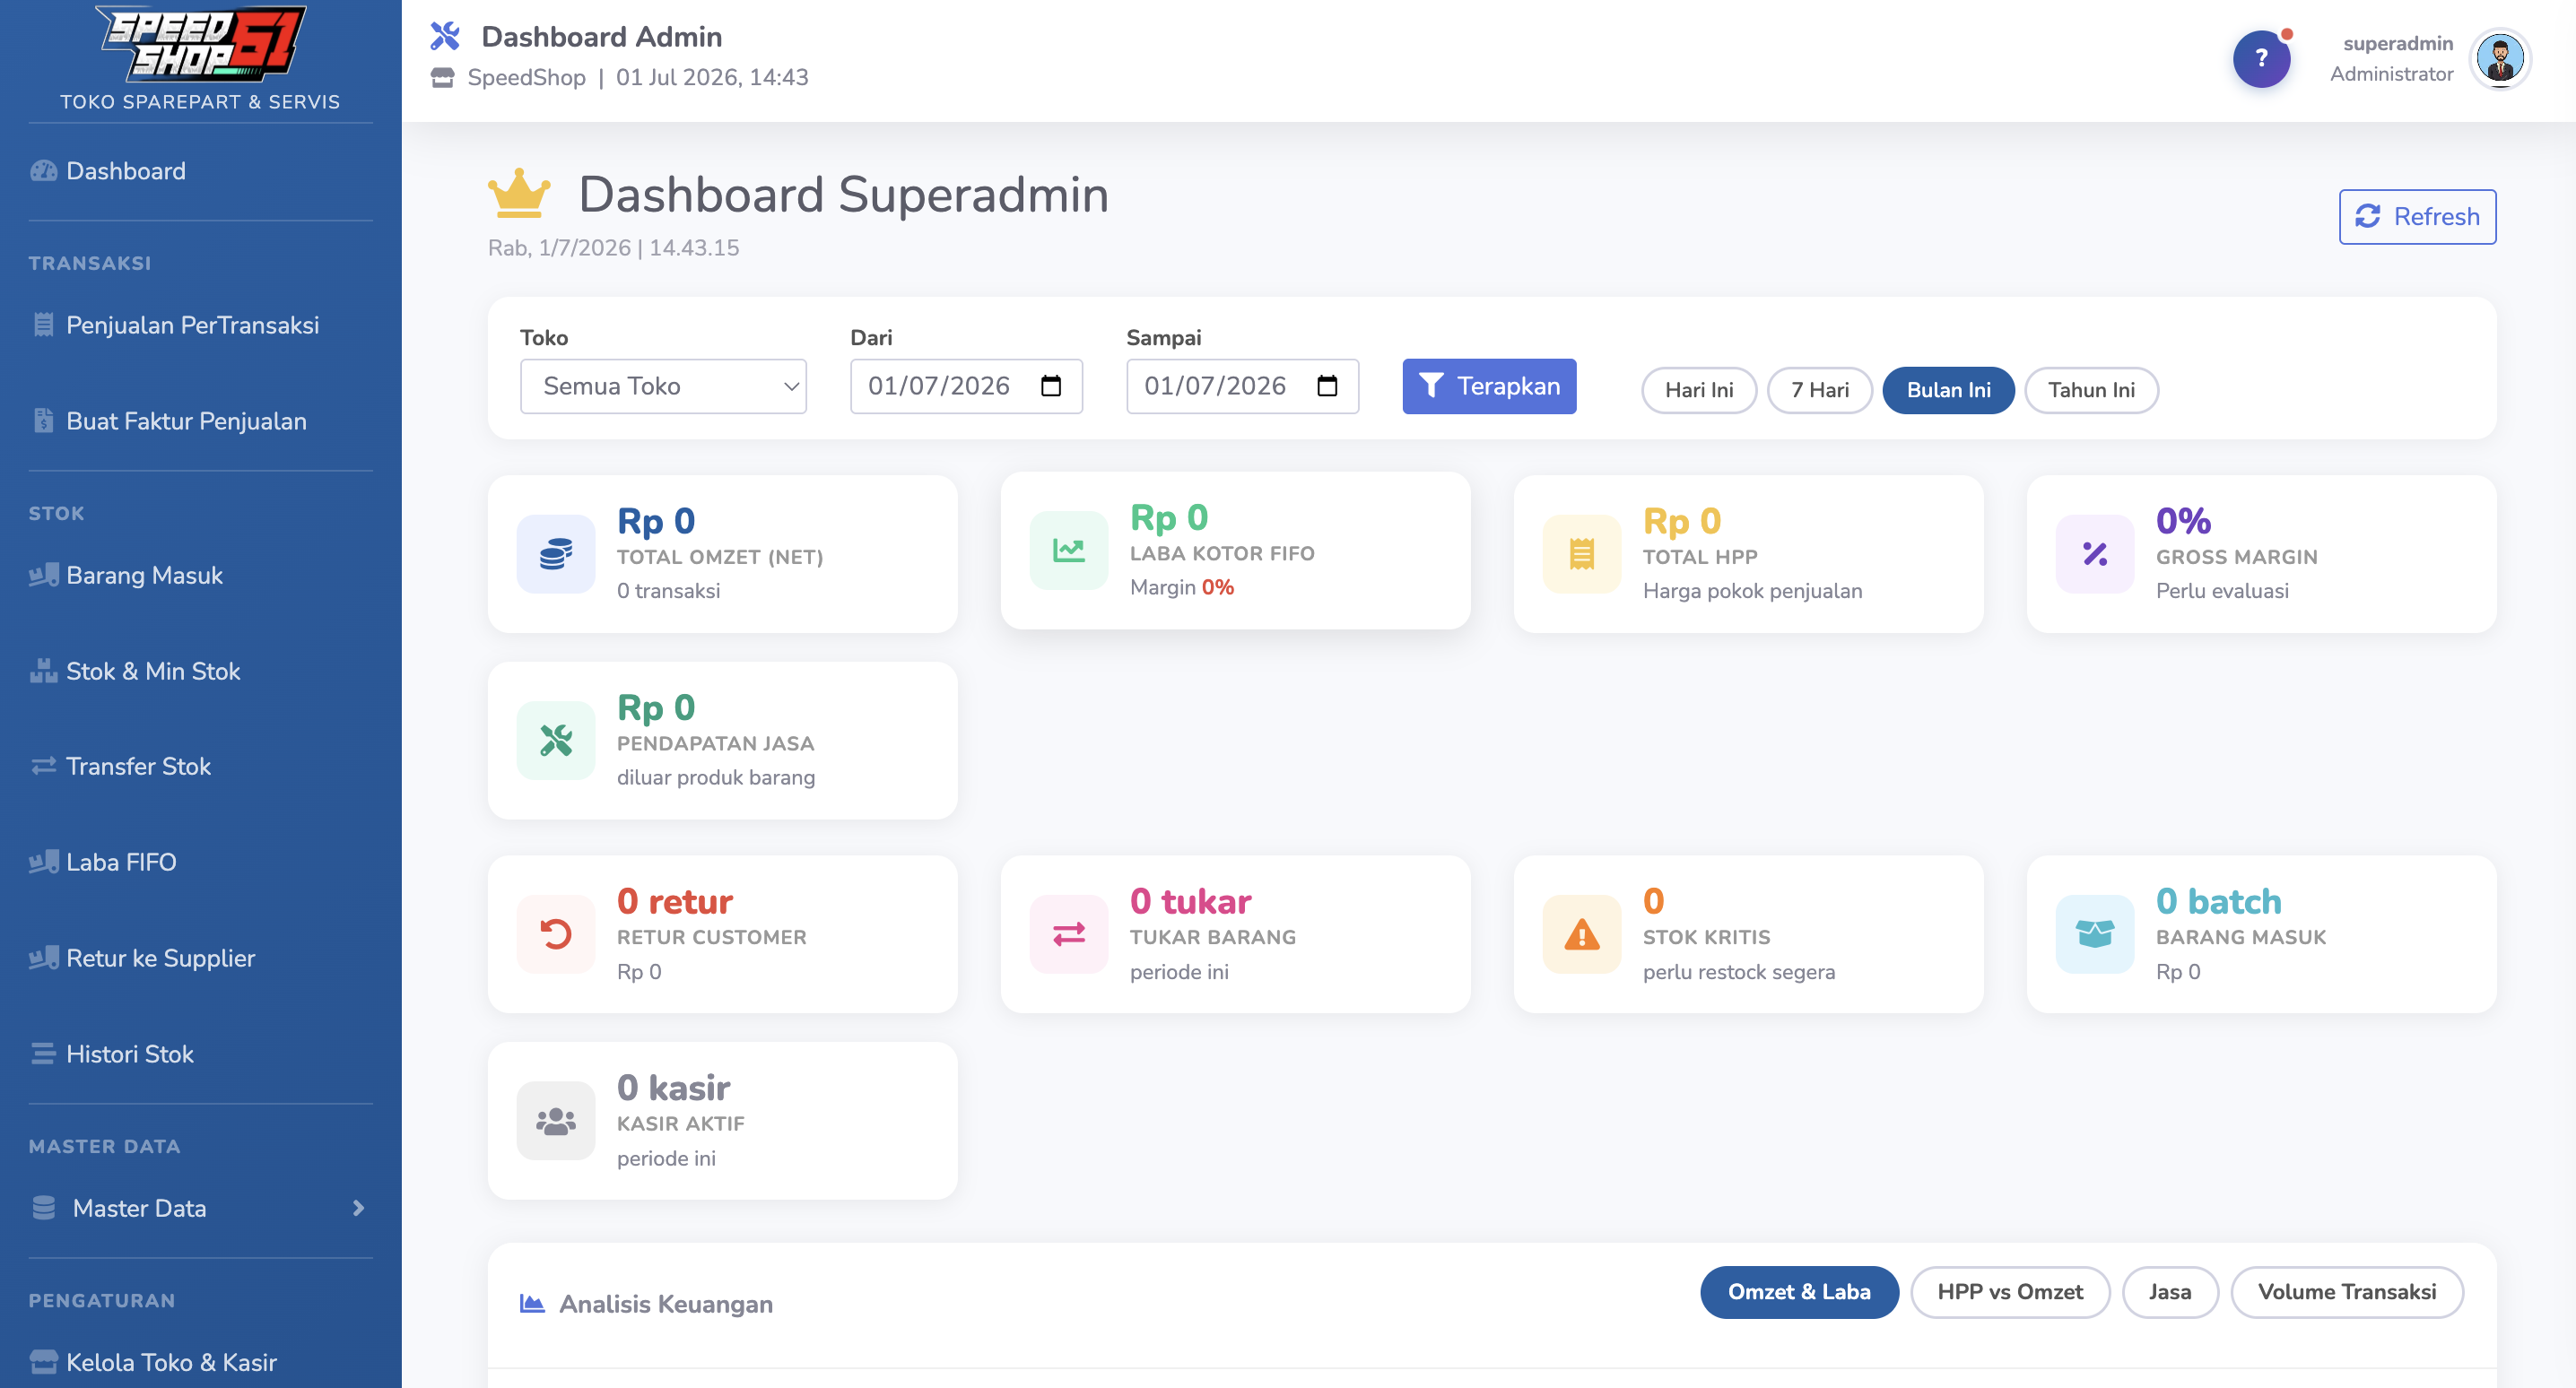Switch to Volume Transaksi chart tab
Screen dimensions: 2576x1388
(2347, 1292)
